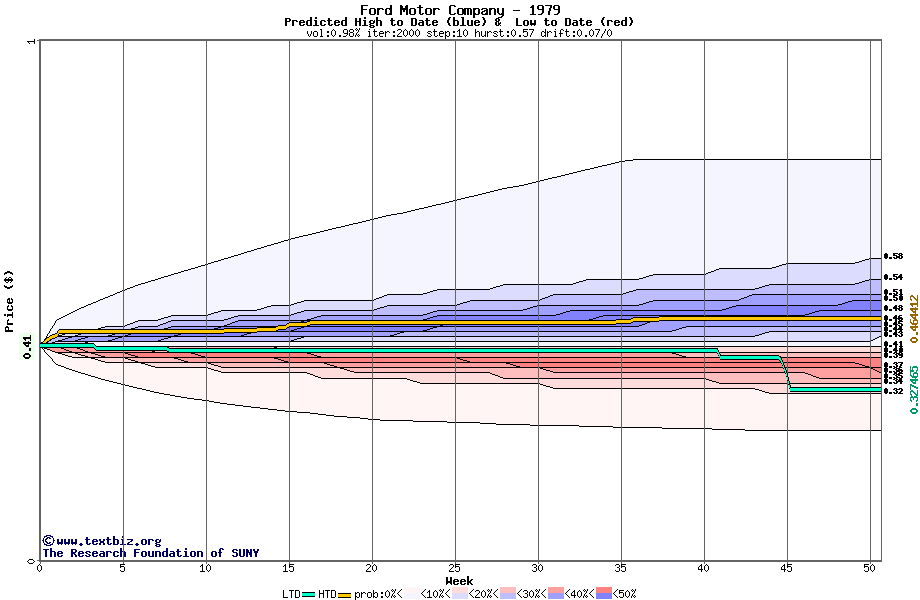Click the y-axis top tick label '1'

[x=32, y=41]
